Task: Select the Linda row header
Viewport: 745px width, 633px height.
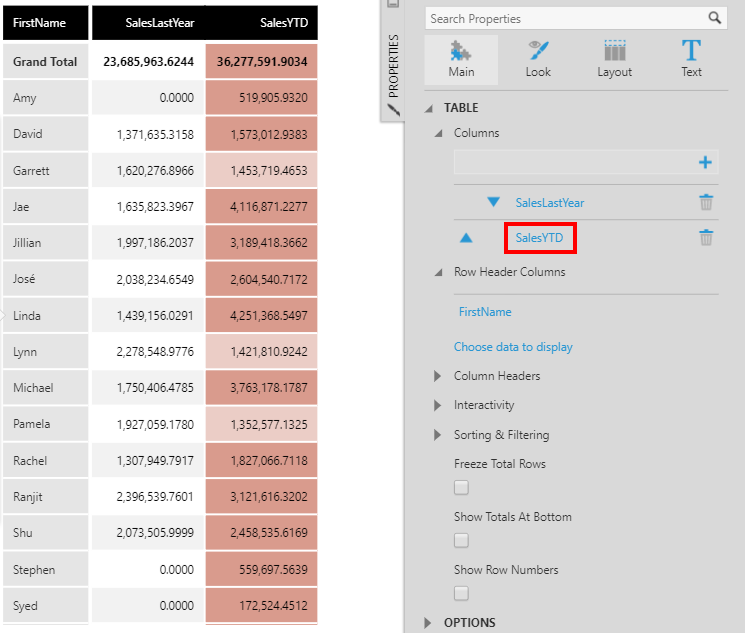Action: (x=46, y=315)
